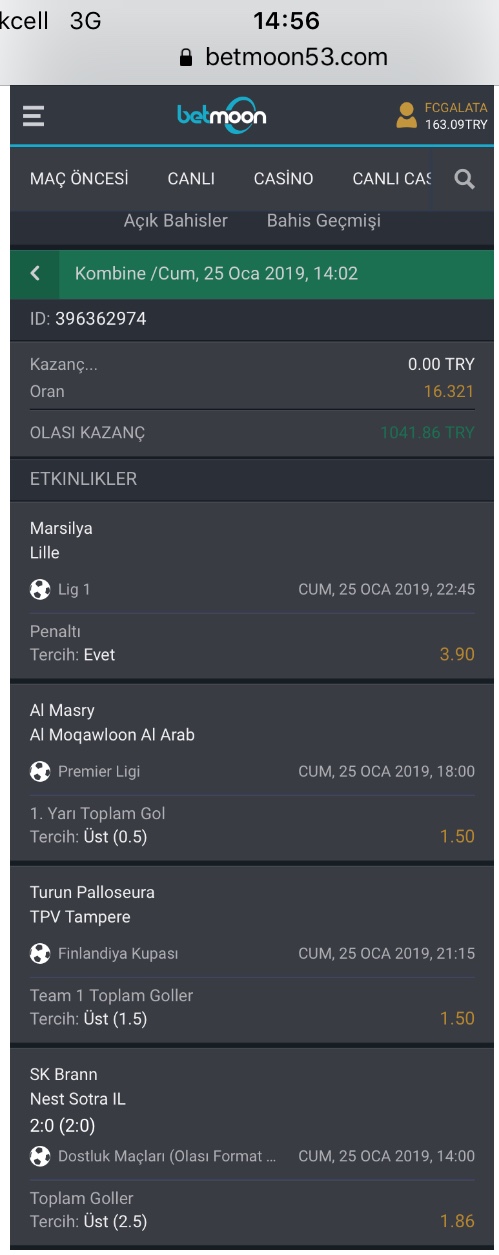
Task: Tap the padlock icon next to betmoon53.com
Action: click(185, 58)
